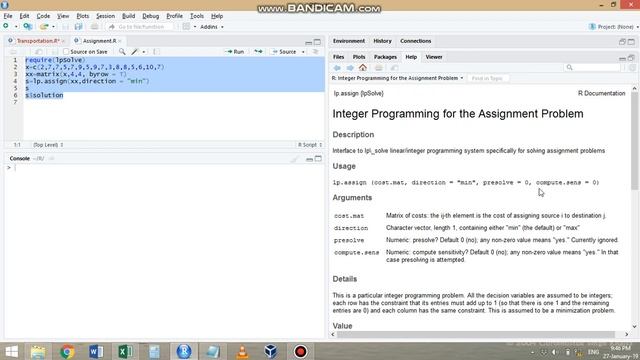The image size is (640, 360).
Task: Click the Code Tools wand icon
Action: (135, 52)
